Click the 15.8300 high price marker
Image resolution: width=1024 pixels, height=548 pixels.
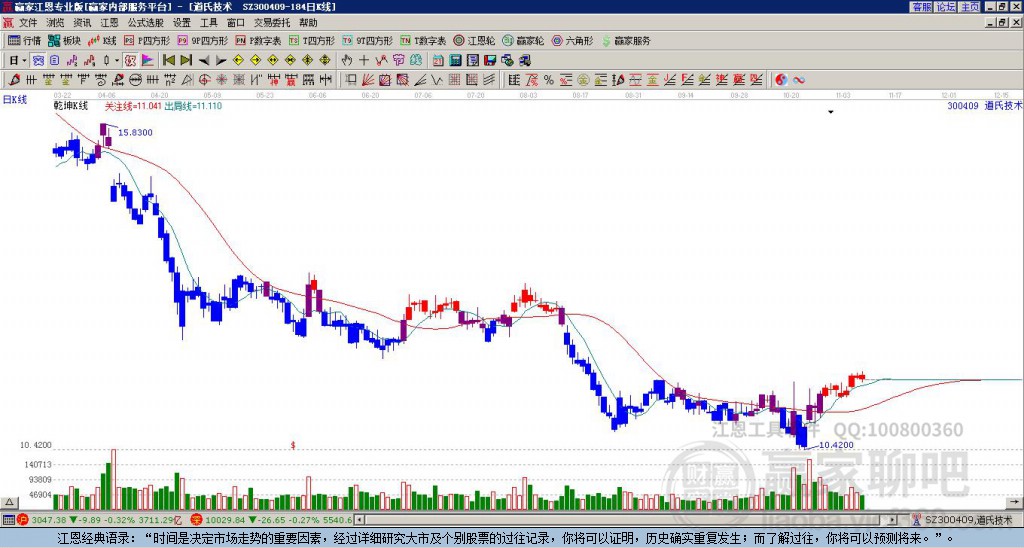[x=135, y=133]
